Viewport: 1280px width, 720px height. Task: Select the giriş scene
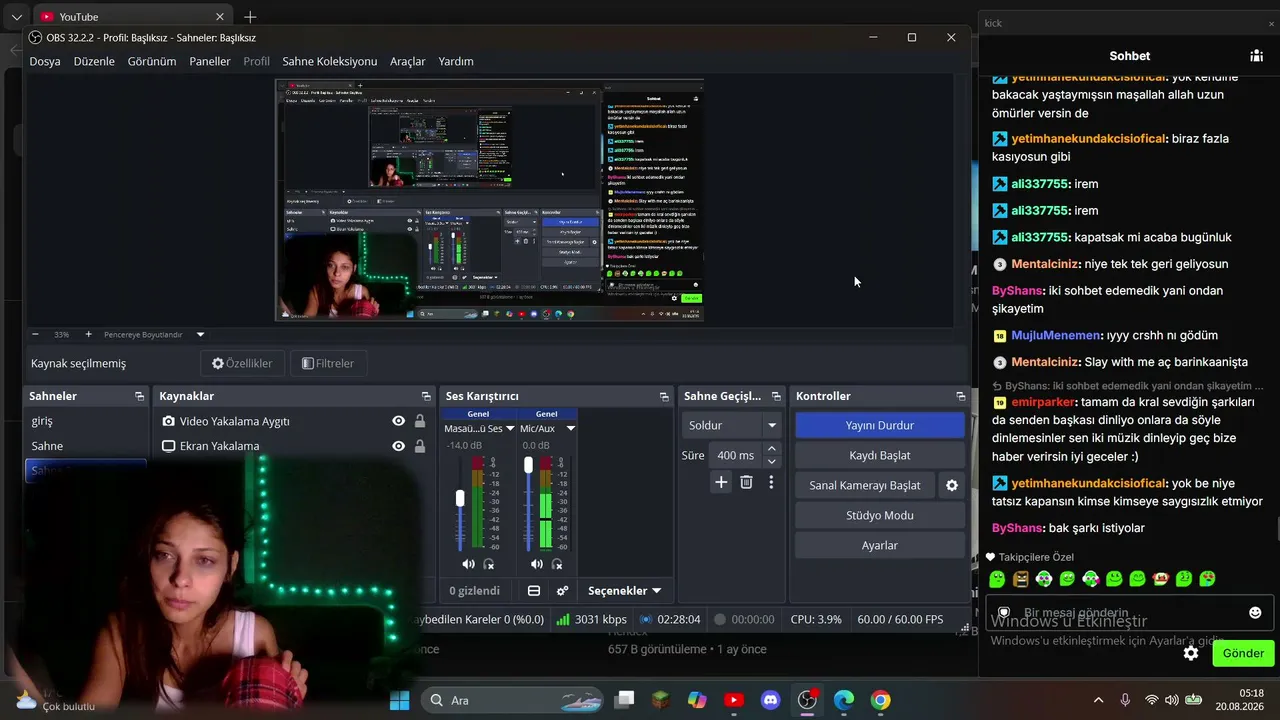coord(86,421)
